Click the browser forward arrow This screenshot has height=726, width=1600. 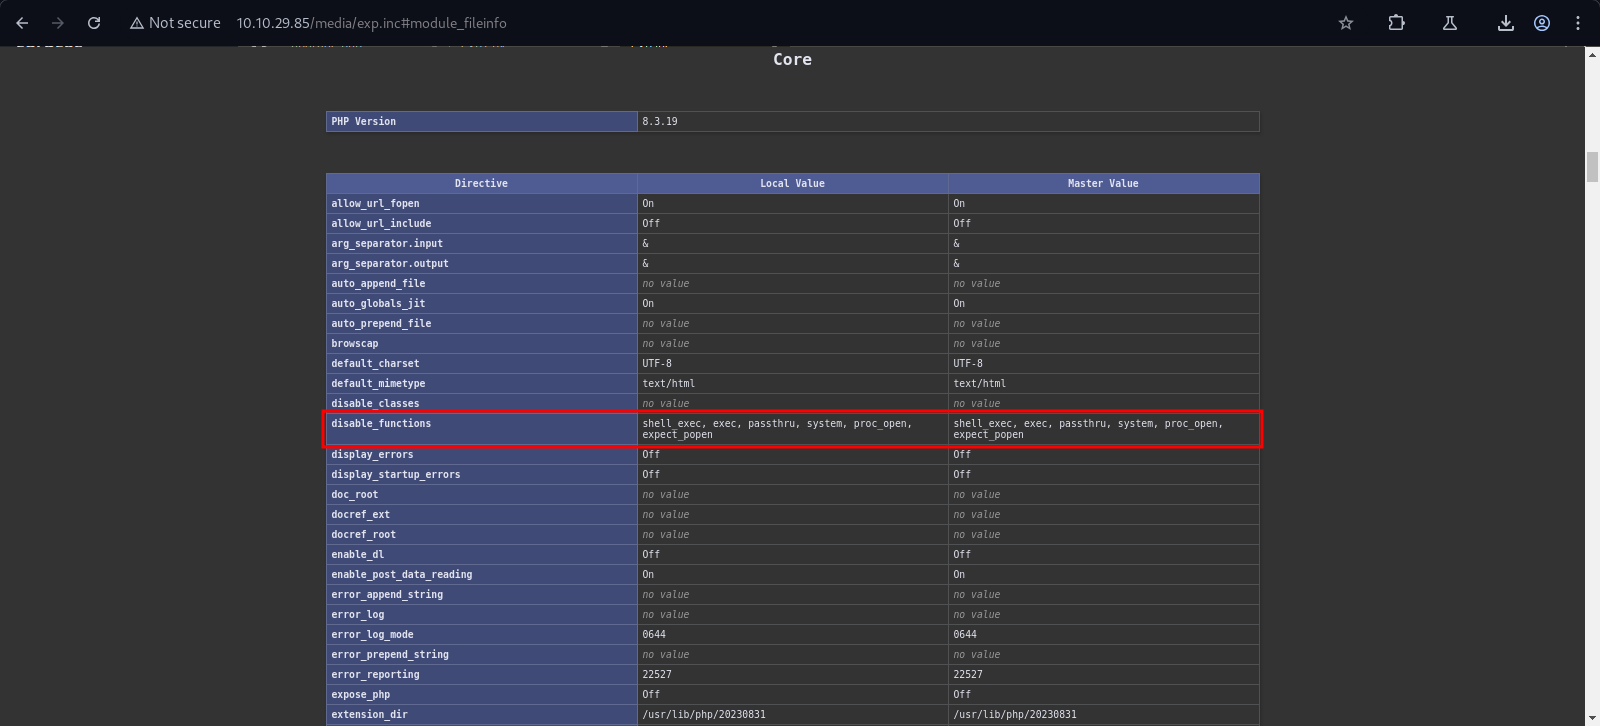point(58,23)
